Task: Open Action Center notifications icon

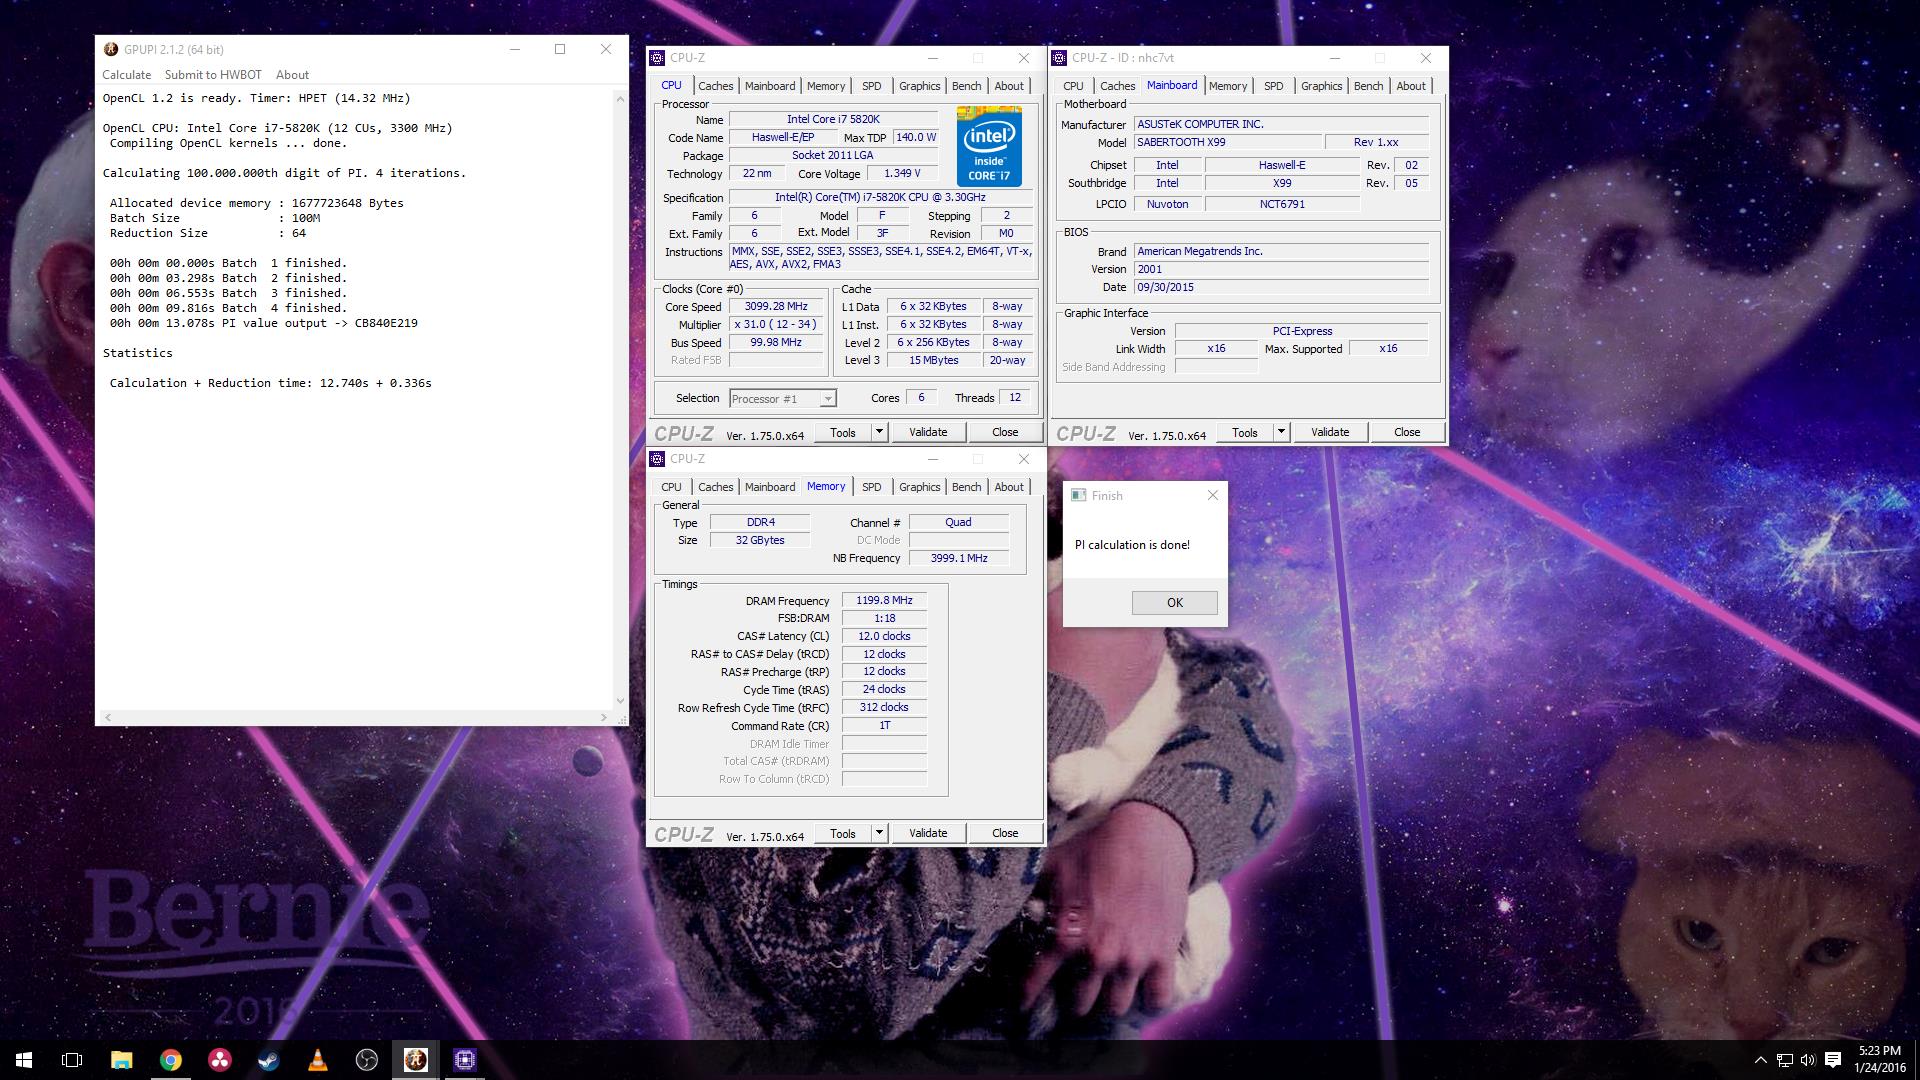Action: click(1833, 1060)
